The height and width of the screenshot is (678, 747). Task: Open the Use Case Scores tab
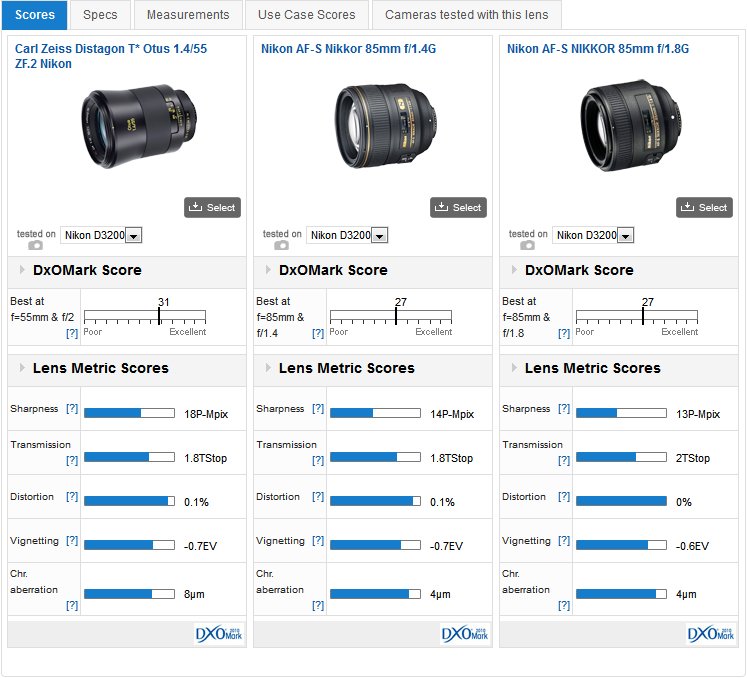[x=306, y=15]
